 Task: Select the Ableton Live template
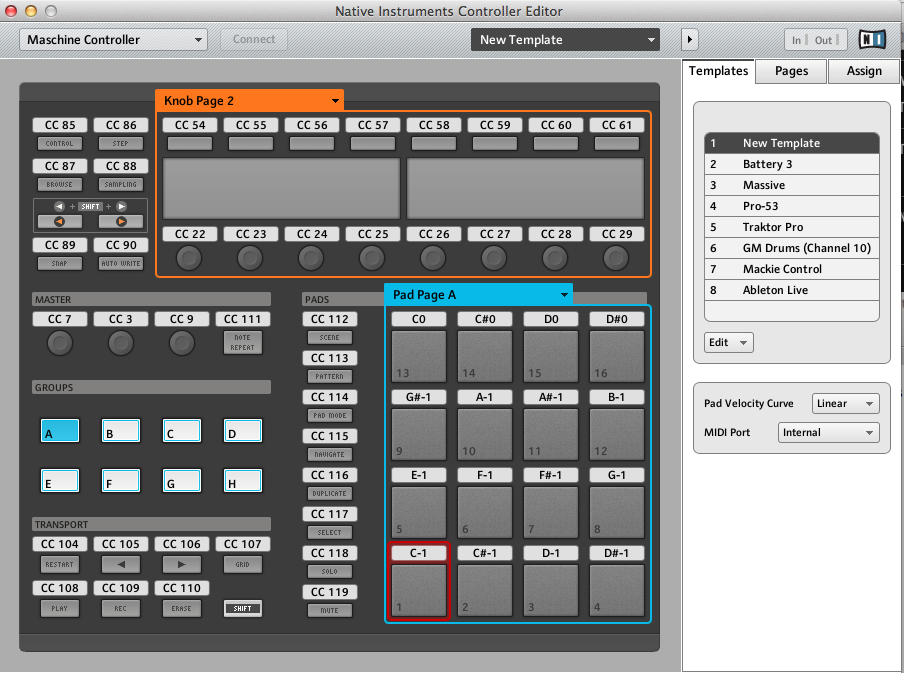[x=792, y=290]
